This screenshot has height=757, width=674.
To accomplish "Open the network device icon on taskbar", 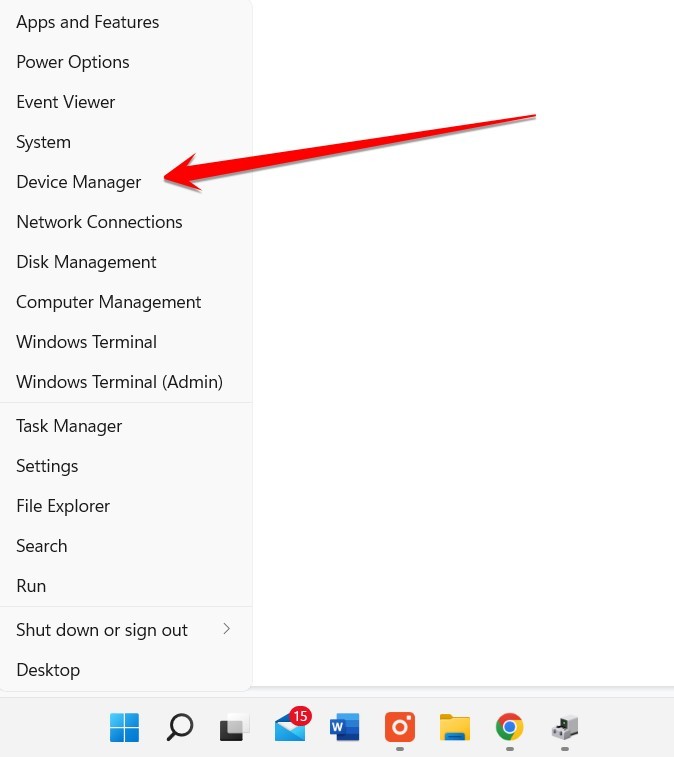I will click(x=565, y=727).
